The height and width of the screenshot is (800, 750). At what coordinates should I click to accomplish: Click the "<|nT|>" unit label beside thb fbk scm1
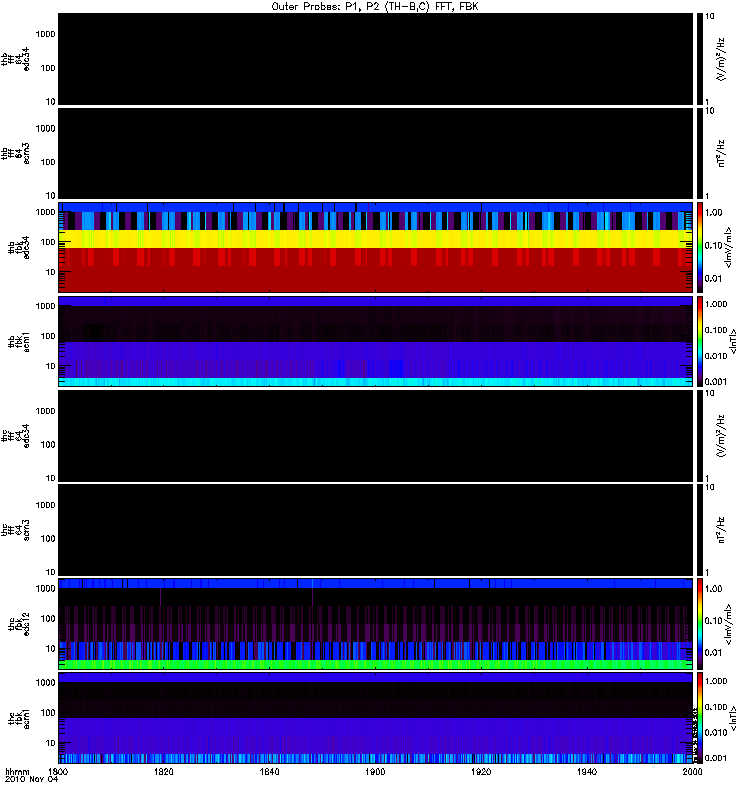733,342
